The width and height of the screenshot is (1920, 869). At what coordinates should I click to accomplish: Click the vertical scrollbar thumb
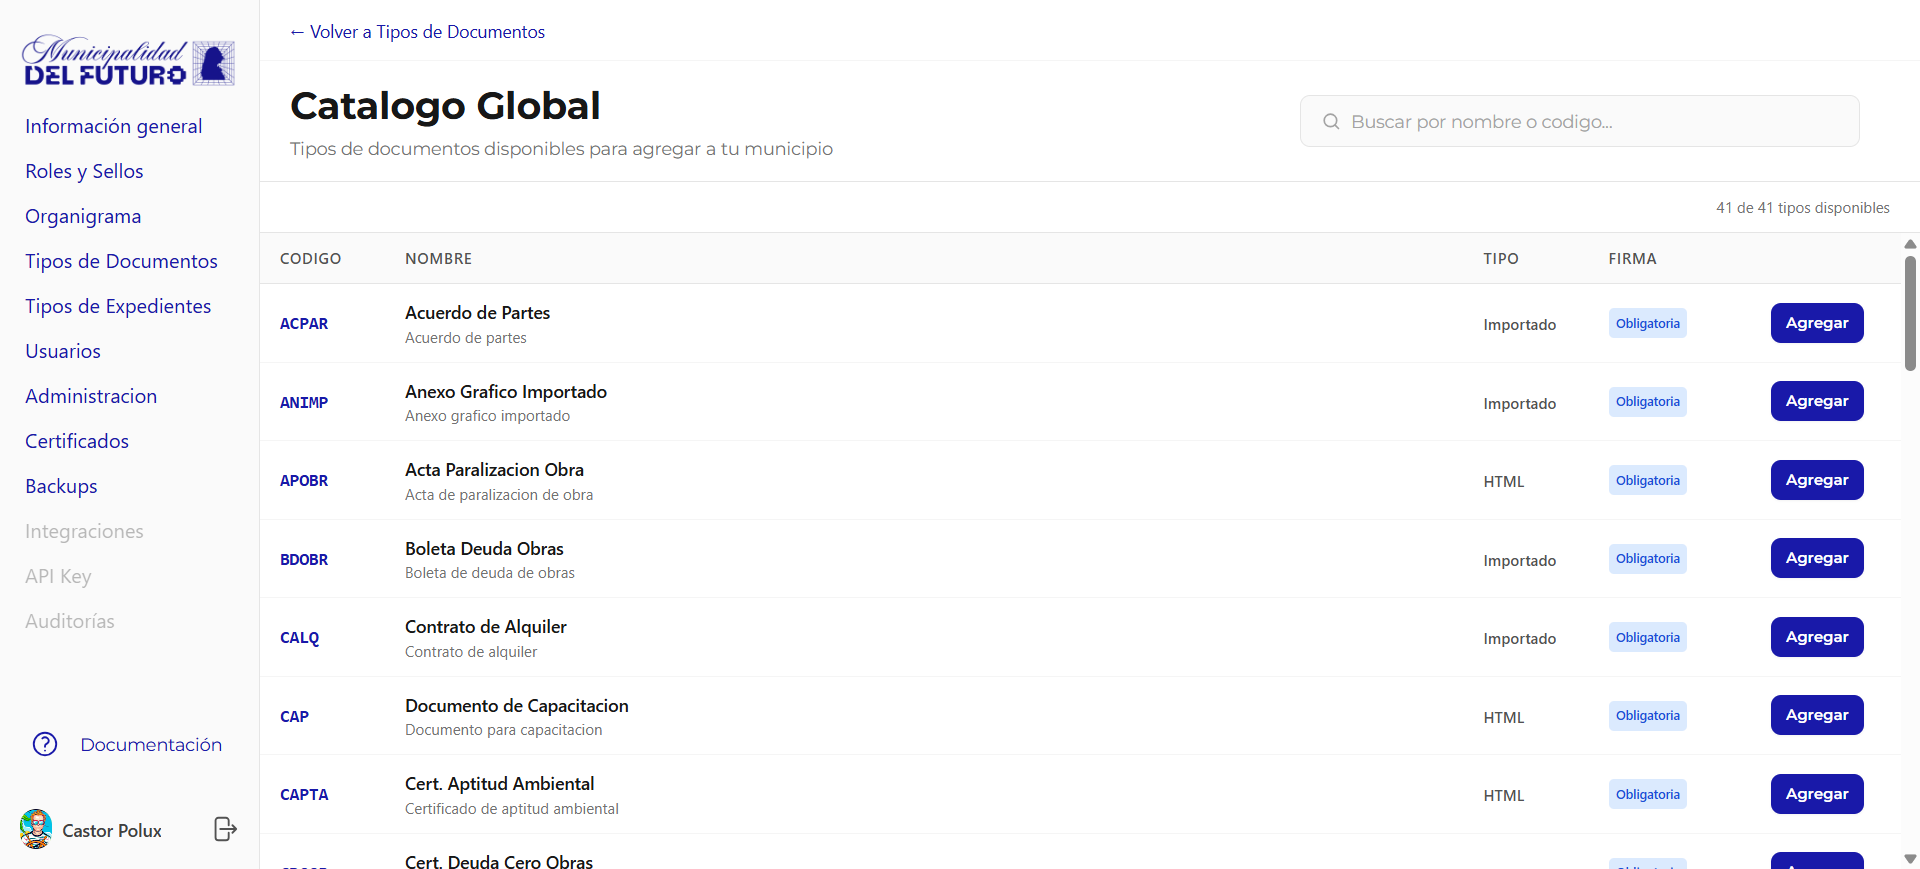tap(1910, 312)
